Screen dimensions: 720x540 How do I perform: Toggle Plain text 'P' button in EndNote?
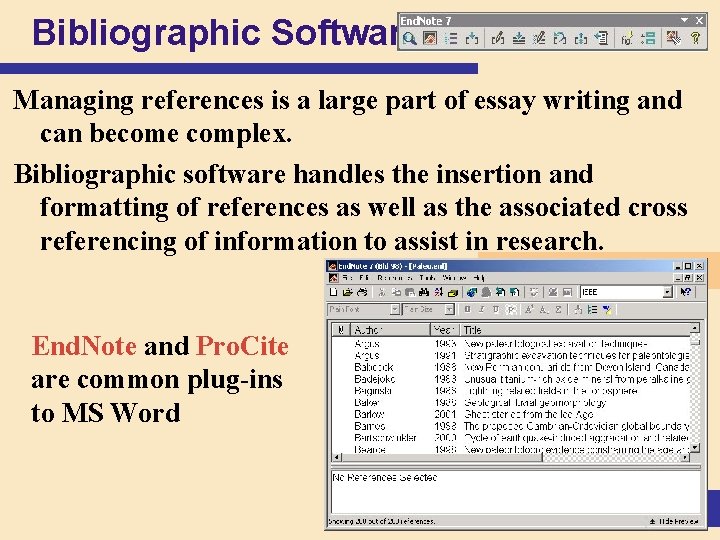pos(511,309)
